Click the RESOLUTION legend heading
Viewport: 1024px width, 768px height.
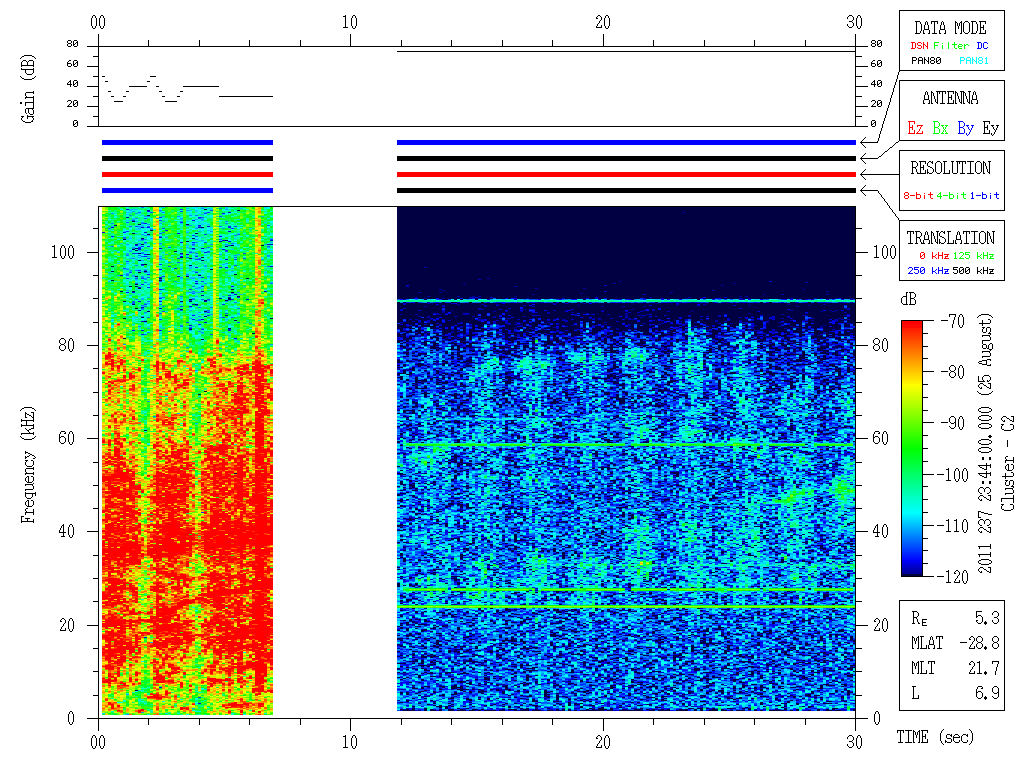tap(950, 168)
